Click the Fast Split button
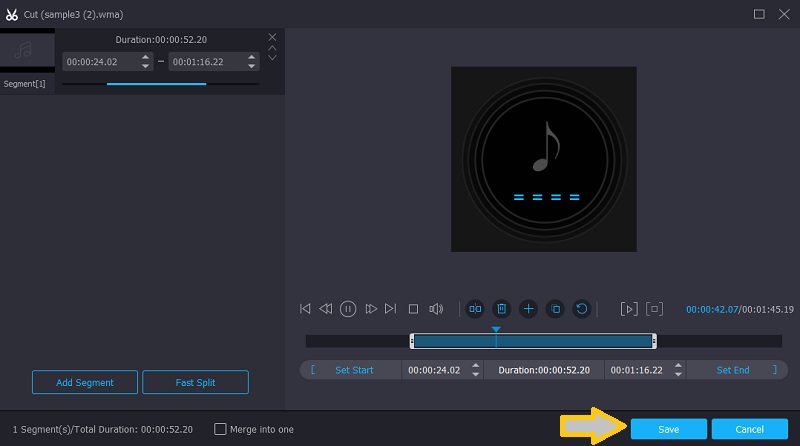 [195, 382]
